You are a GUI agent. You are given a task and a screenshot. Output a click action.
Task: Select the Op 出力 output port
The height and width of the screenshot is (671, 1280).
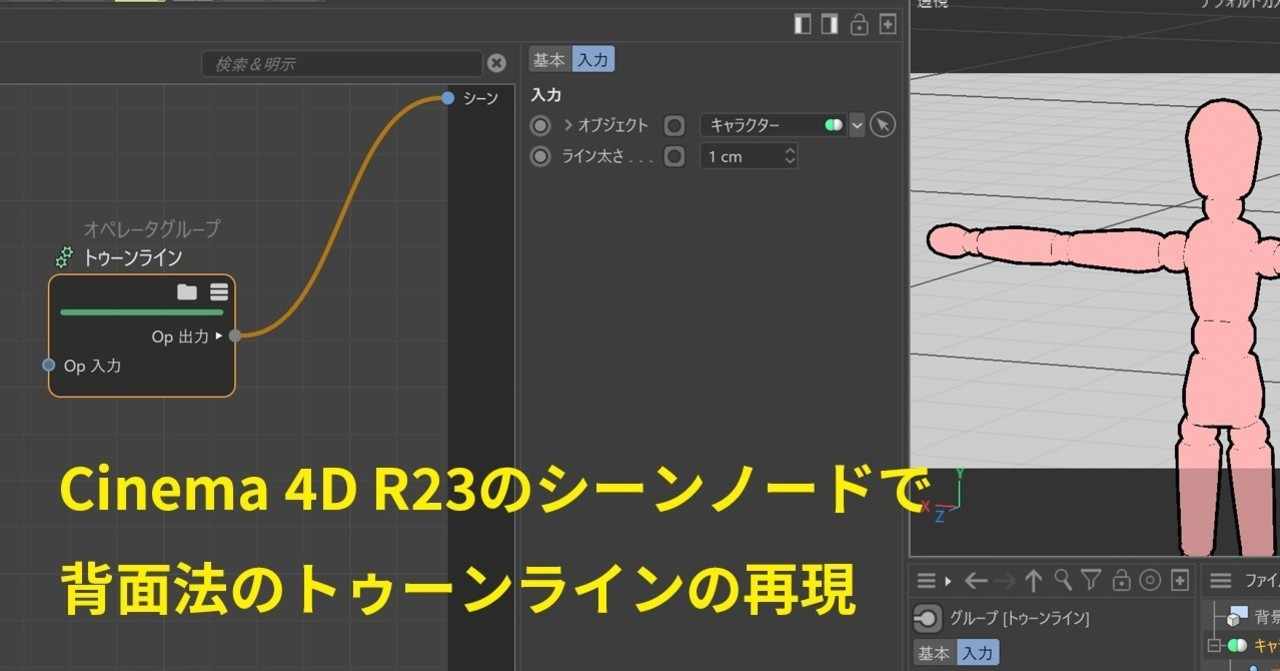tap(235, 336)
